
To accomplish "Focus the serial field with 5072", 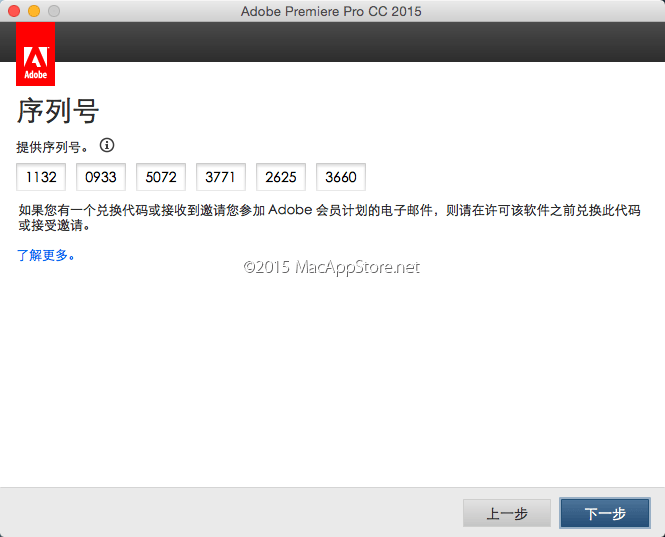I will coord(161,178).
